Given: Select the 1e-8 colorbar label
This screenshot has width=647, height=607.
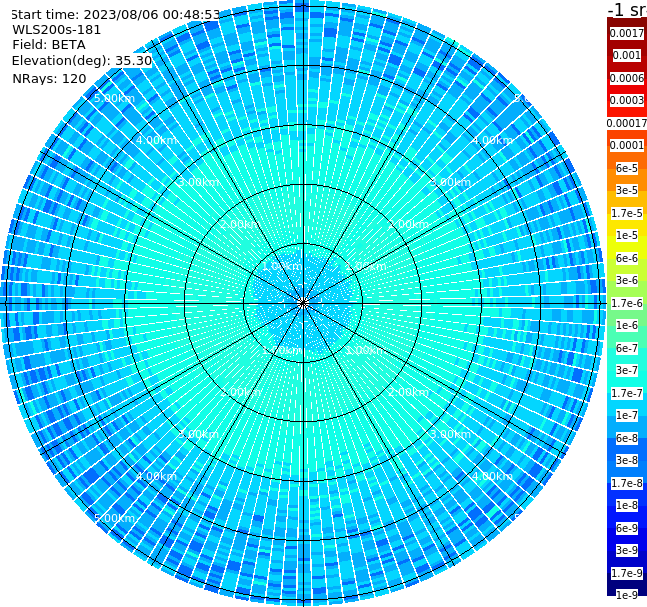Looking at the screenshot, I should click(x=627, y=505).
